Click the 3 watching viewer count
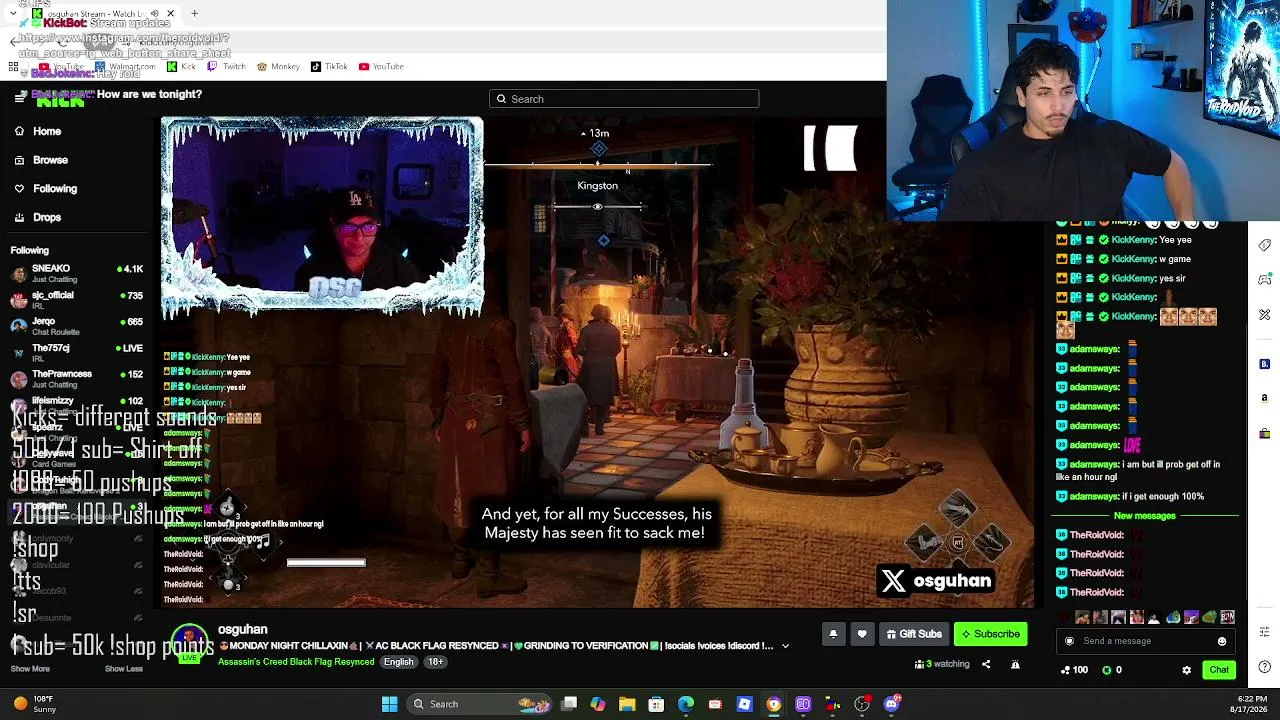Image resolution: width=1280 pixels, height=720 pixels. [942, 664]
